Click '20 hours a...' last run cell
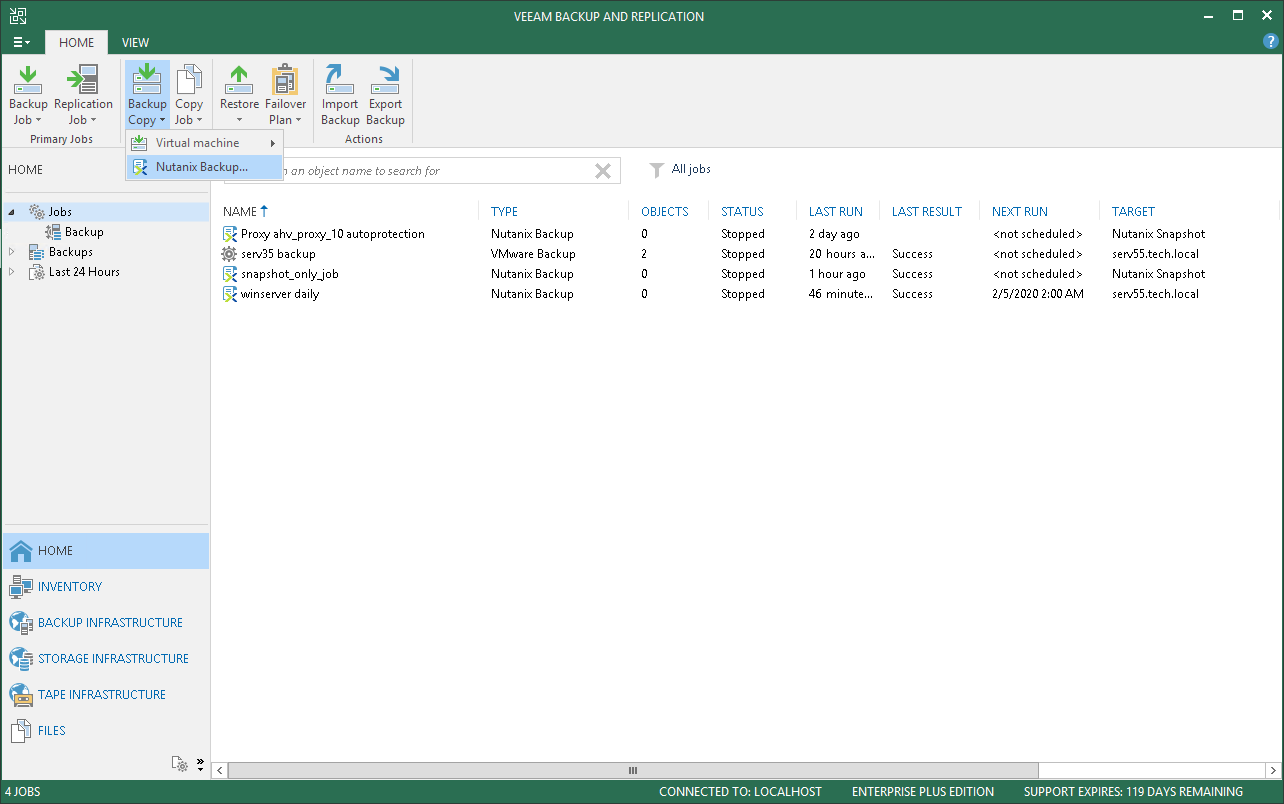1284x804 pixels. coord(842,254)
